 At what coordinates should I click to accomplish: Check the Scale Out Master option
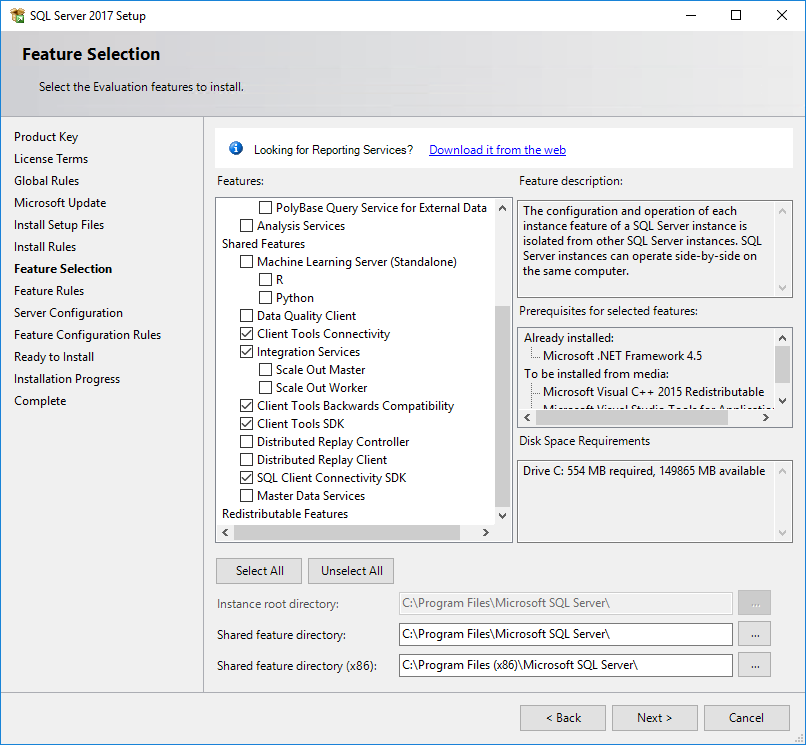tap(265, 370)
